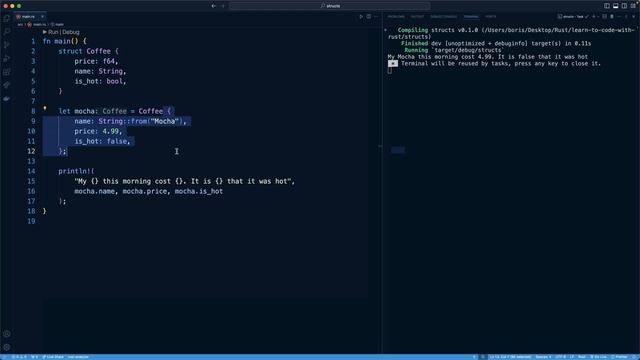
Task: Go forward using the title bar arrow
Action: (x=223, y=6)
